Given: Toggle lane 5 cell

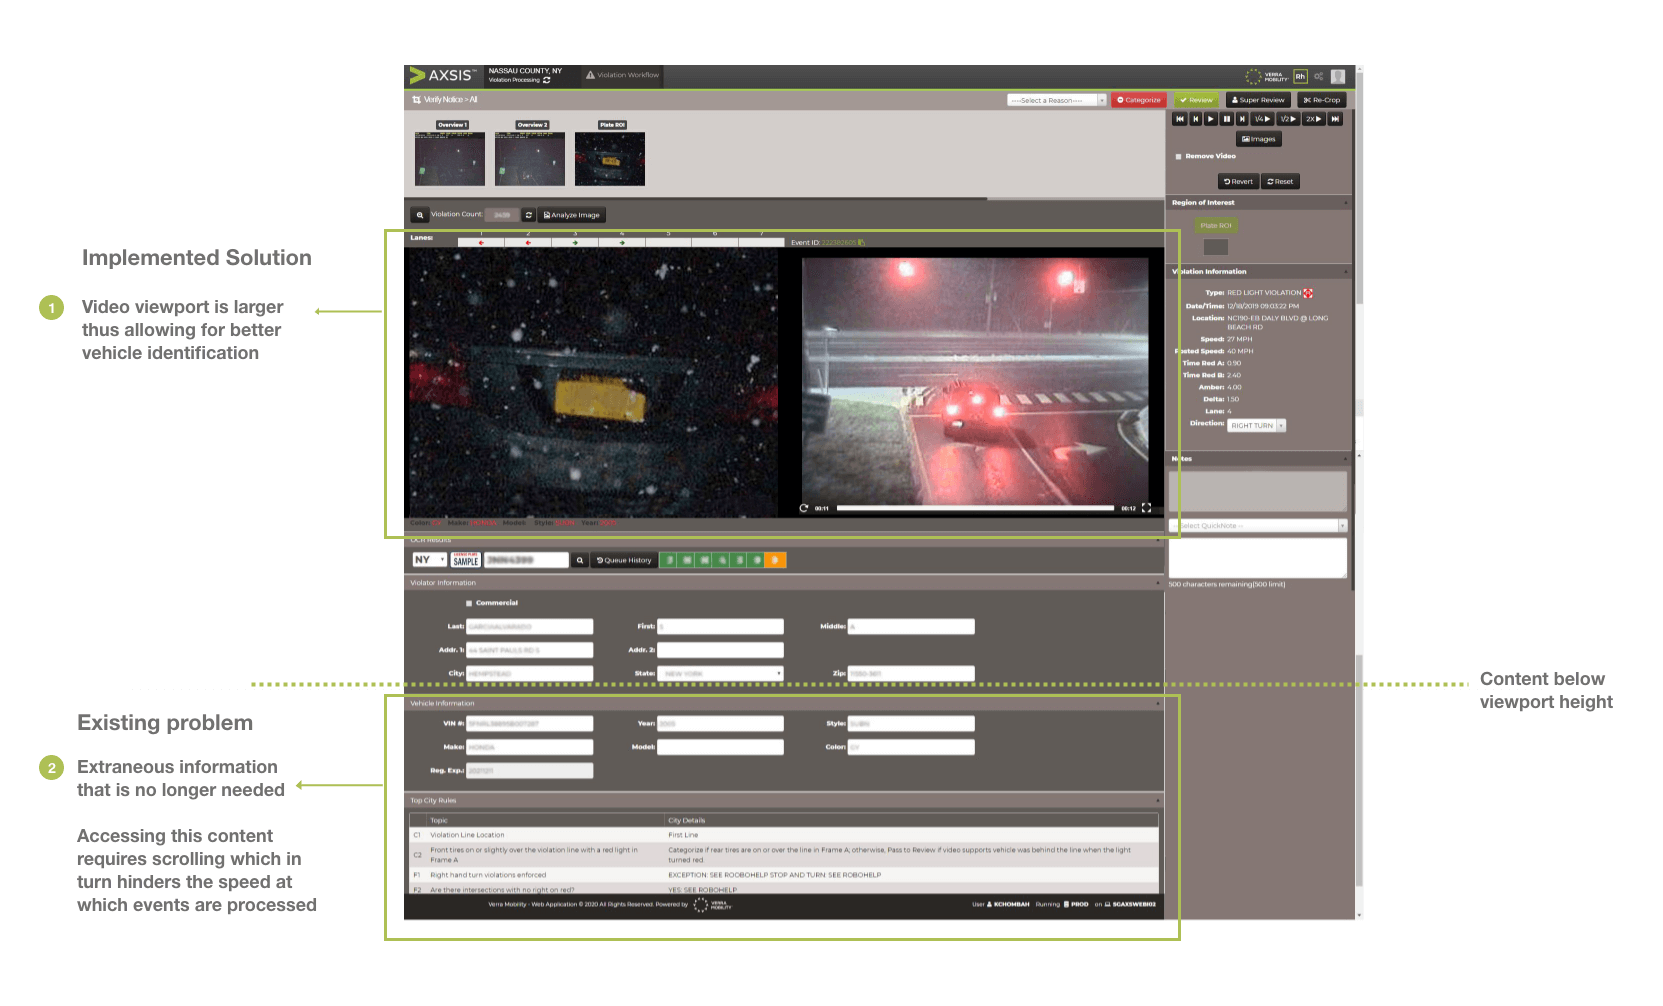Looking at the screenshot, I should (668, 242).
